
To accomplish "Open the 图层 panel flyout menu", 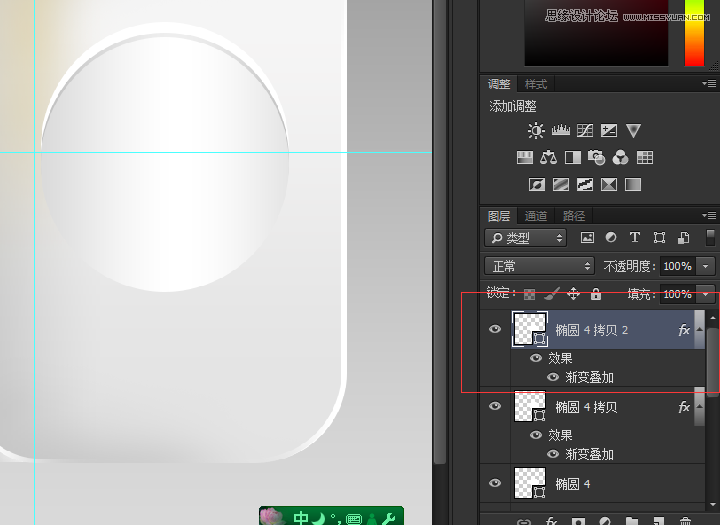I will (709, 215).
